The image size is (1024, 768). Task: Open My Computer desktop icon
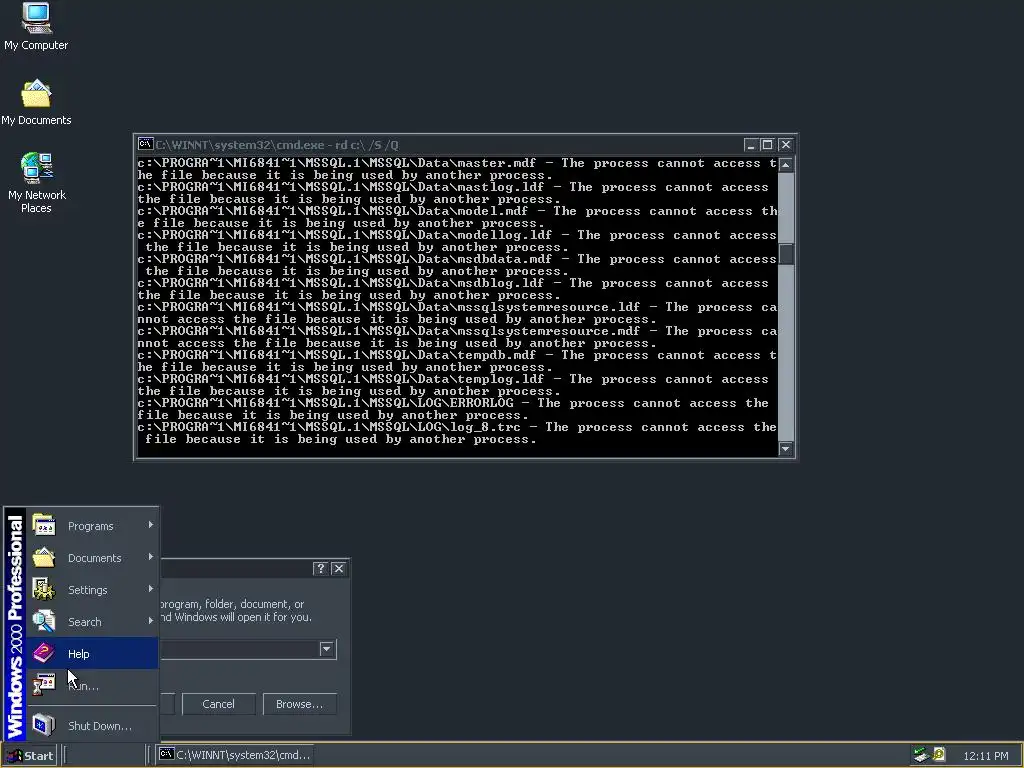pyautogui.click(x=36, y=26)
